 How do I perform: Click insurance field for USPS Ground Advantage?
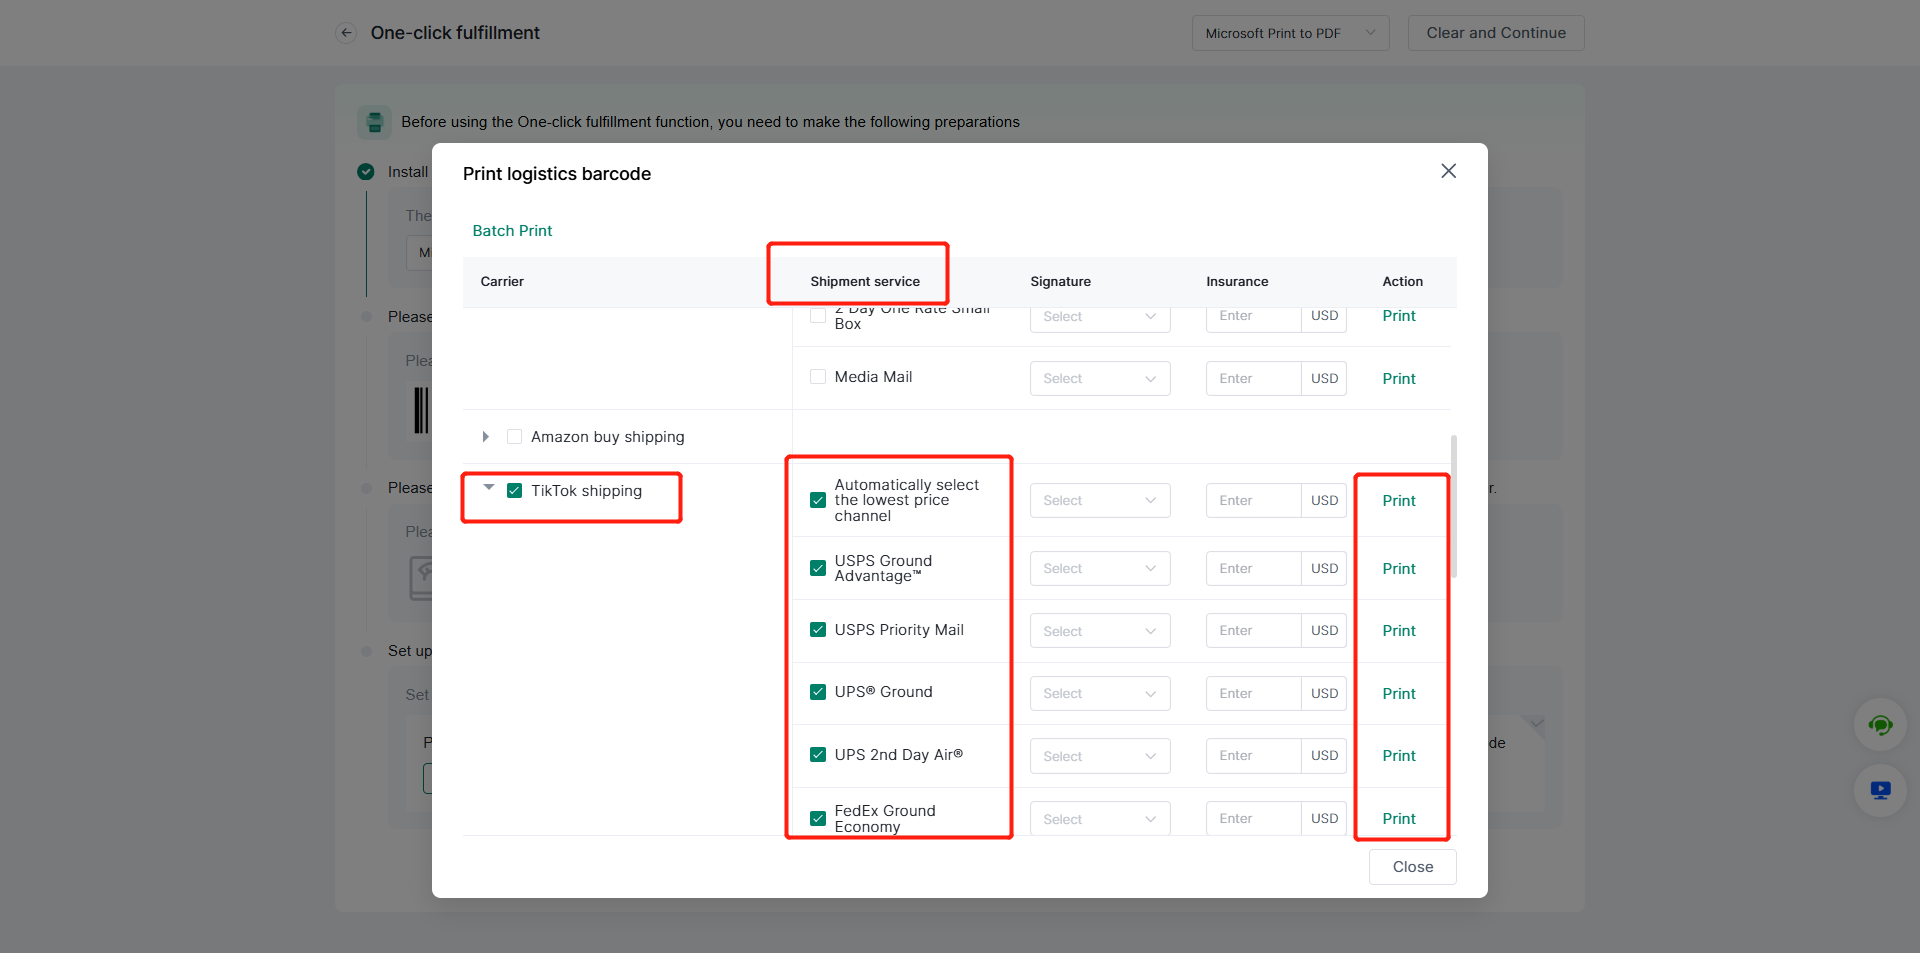tap(1254, 569)
